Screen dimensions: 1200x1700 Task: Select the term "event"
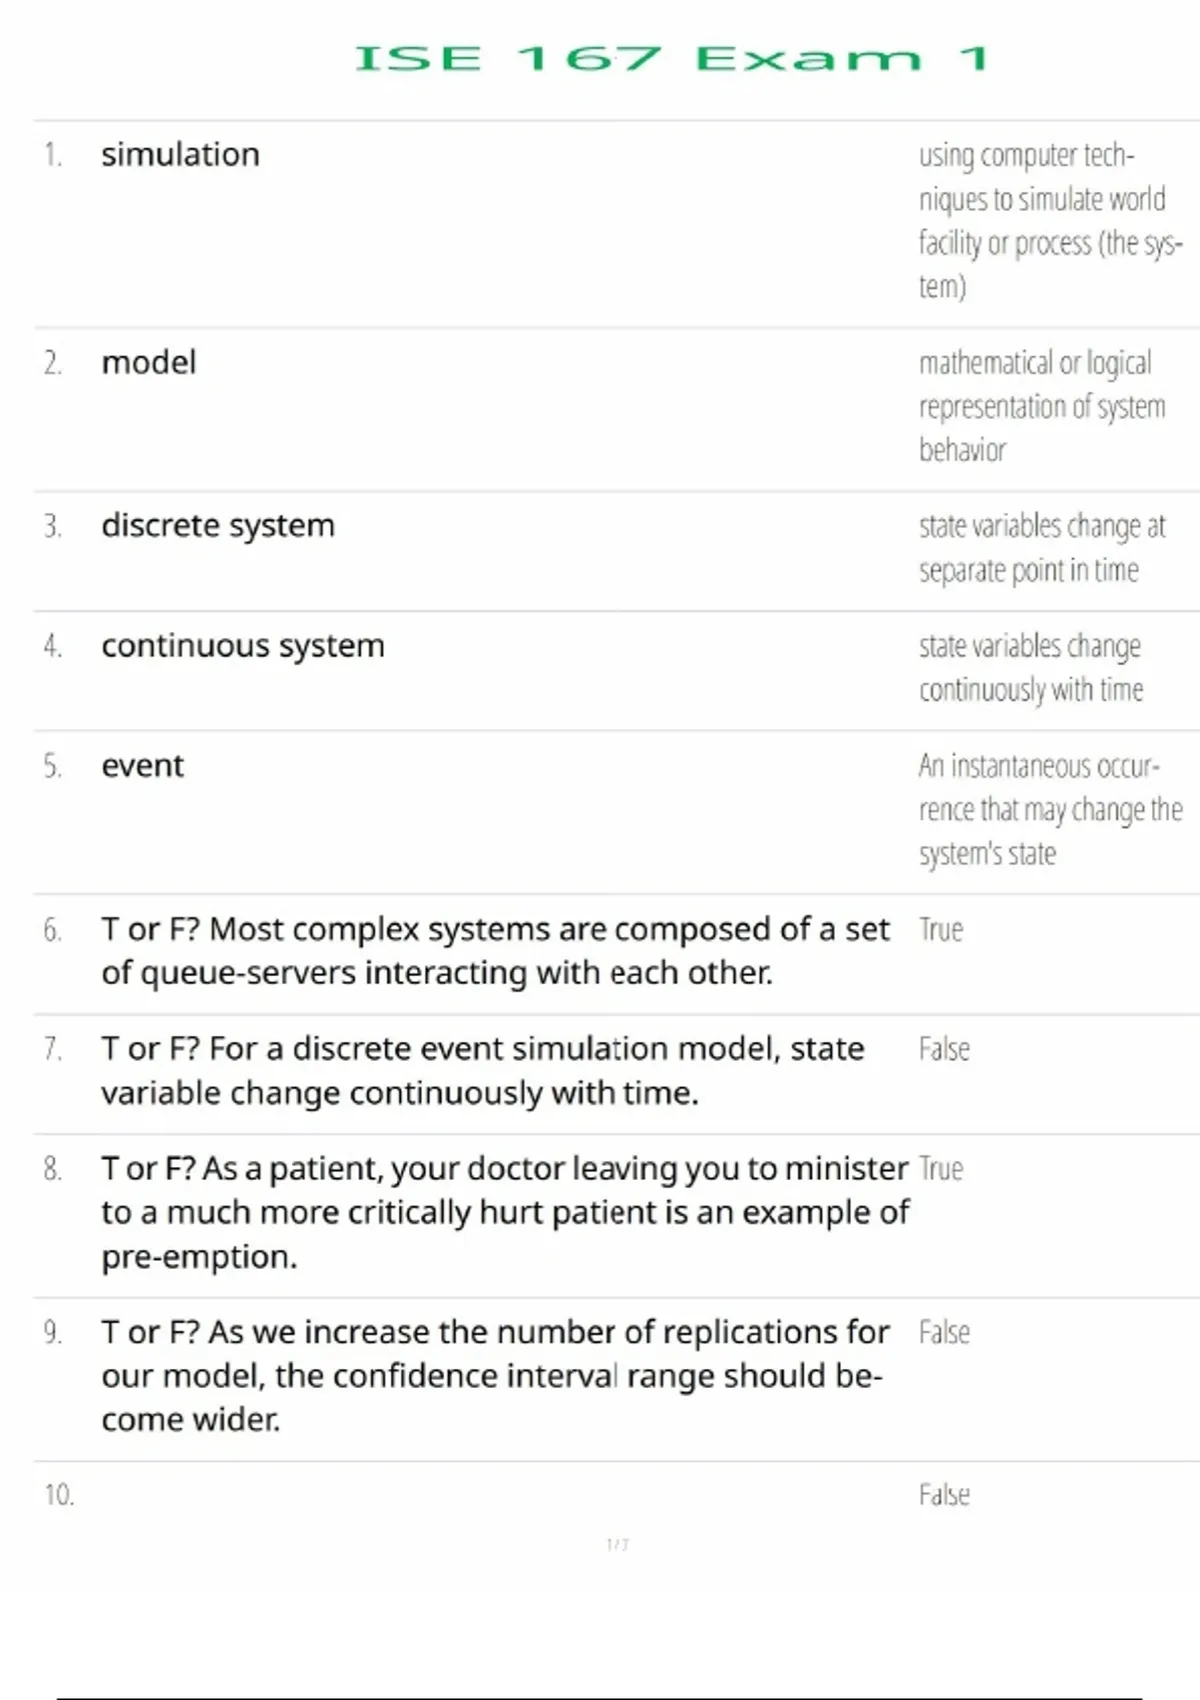point(142,766)
